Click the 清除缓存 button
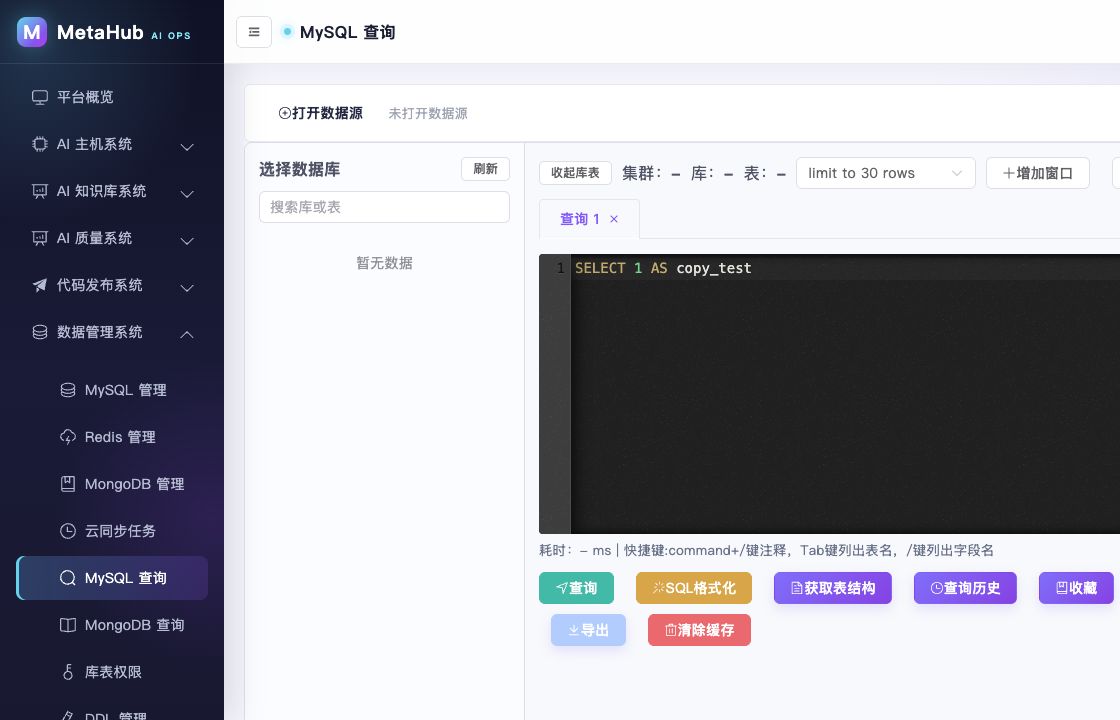Screen dimensions: 1120x720 (699, 630)
